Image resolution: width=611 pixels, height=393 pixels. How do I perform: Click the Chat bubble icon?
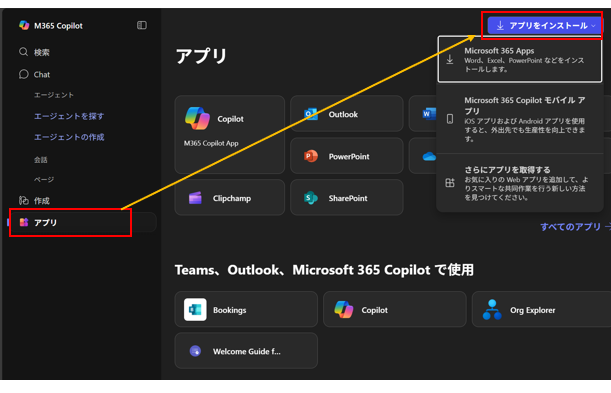tap(23, 74)
